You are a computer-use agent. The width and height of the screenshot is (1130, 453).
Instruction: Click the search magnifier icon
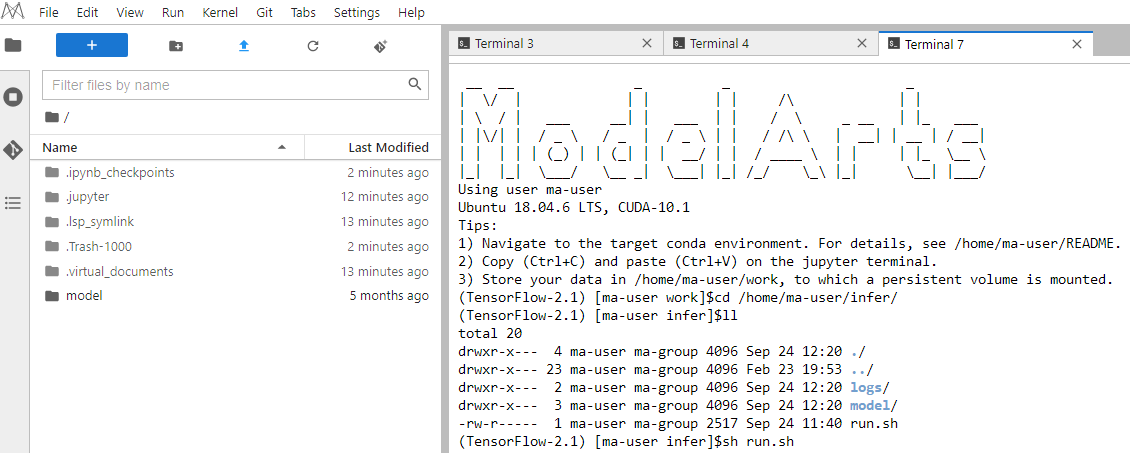point(414,84)
